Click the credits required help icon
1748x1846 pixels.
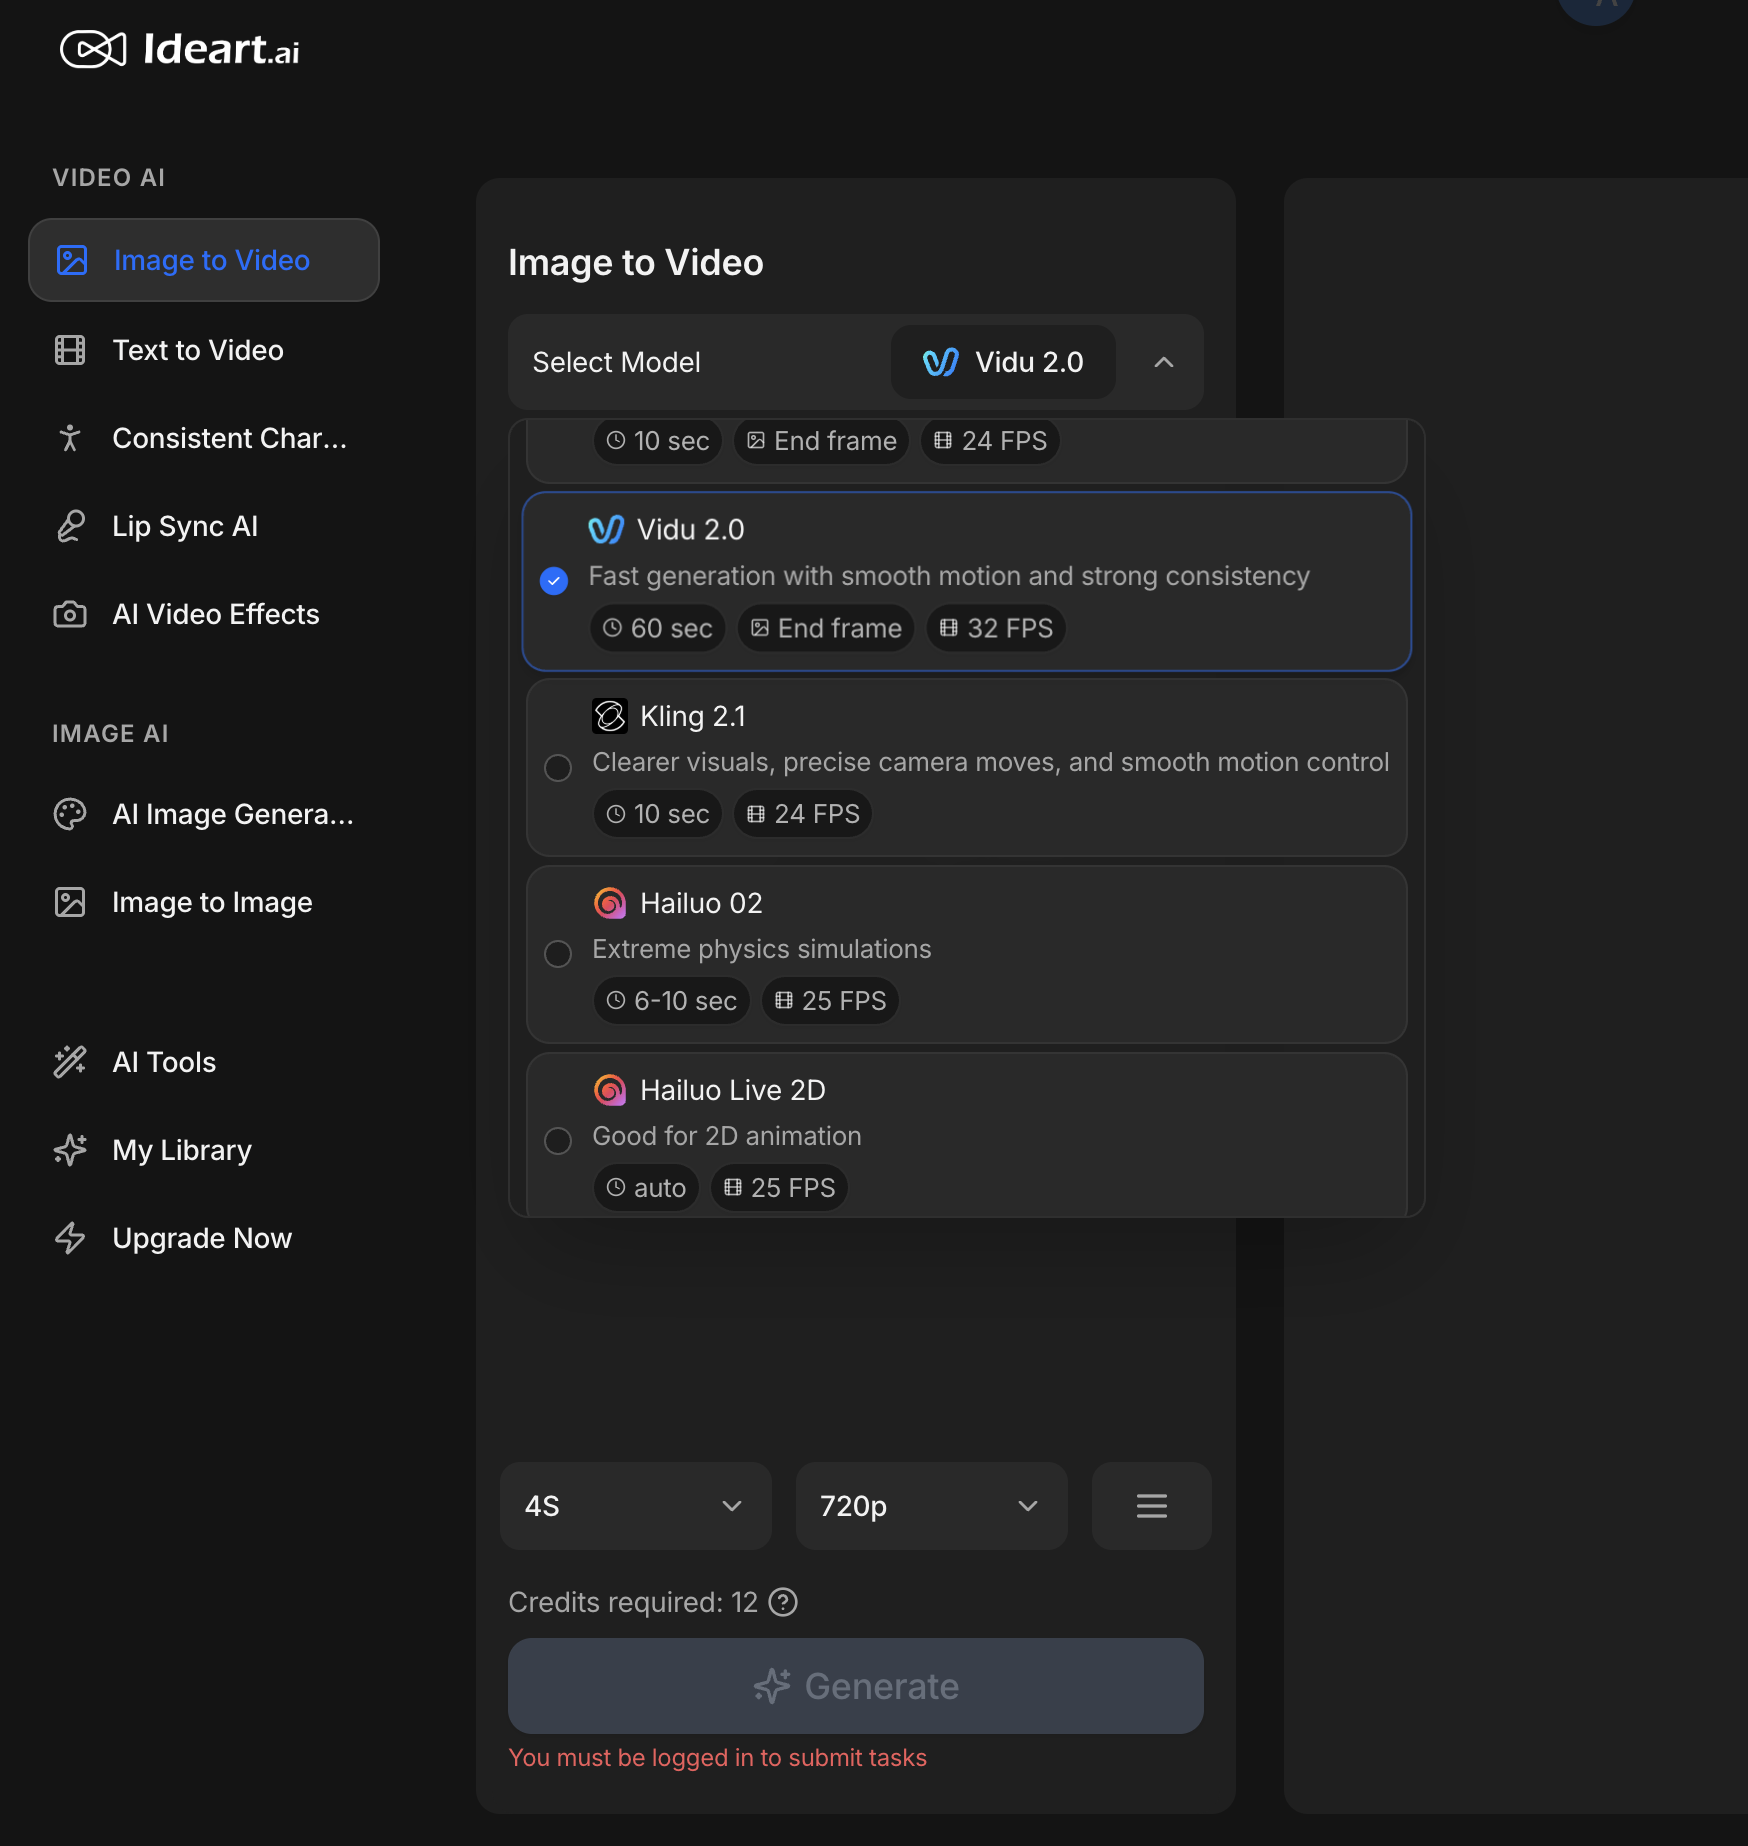[783, 1602]
